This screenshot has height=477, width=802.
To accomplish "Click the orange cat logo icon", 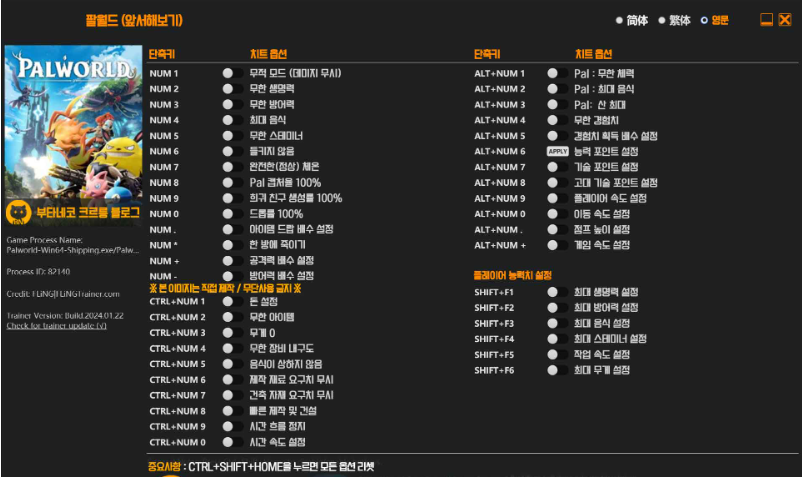I will [x=18, y=212].
